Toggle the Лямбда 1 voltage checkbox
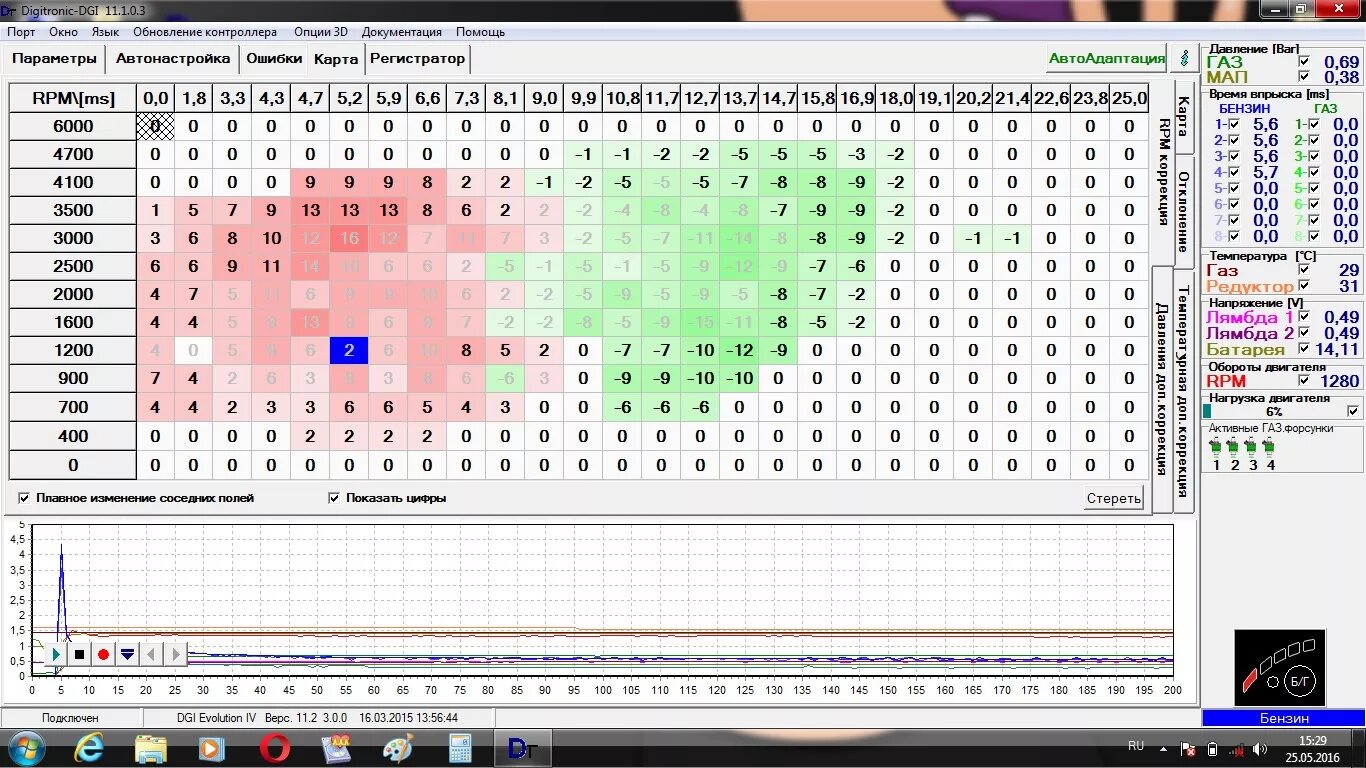The height and width of the screenshot is (768, 1366). pyautogui.click(x=1303, y=318)
